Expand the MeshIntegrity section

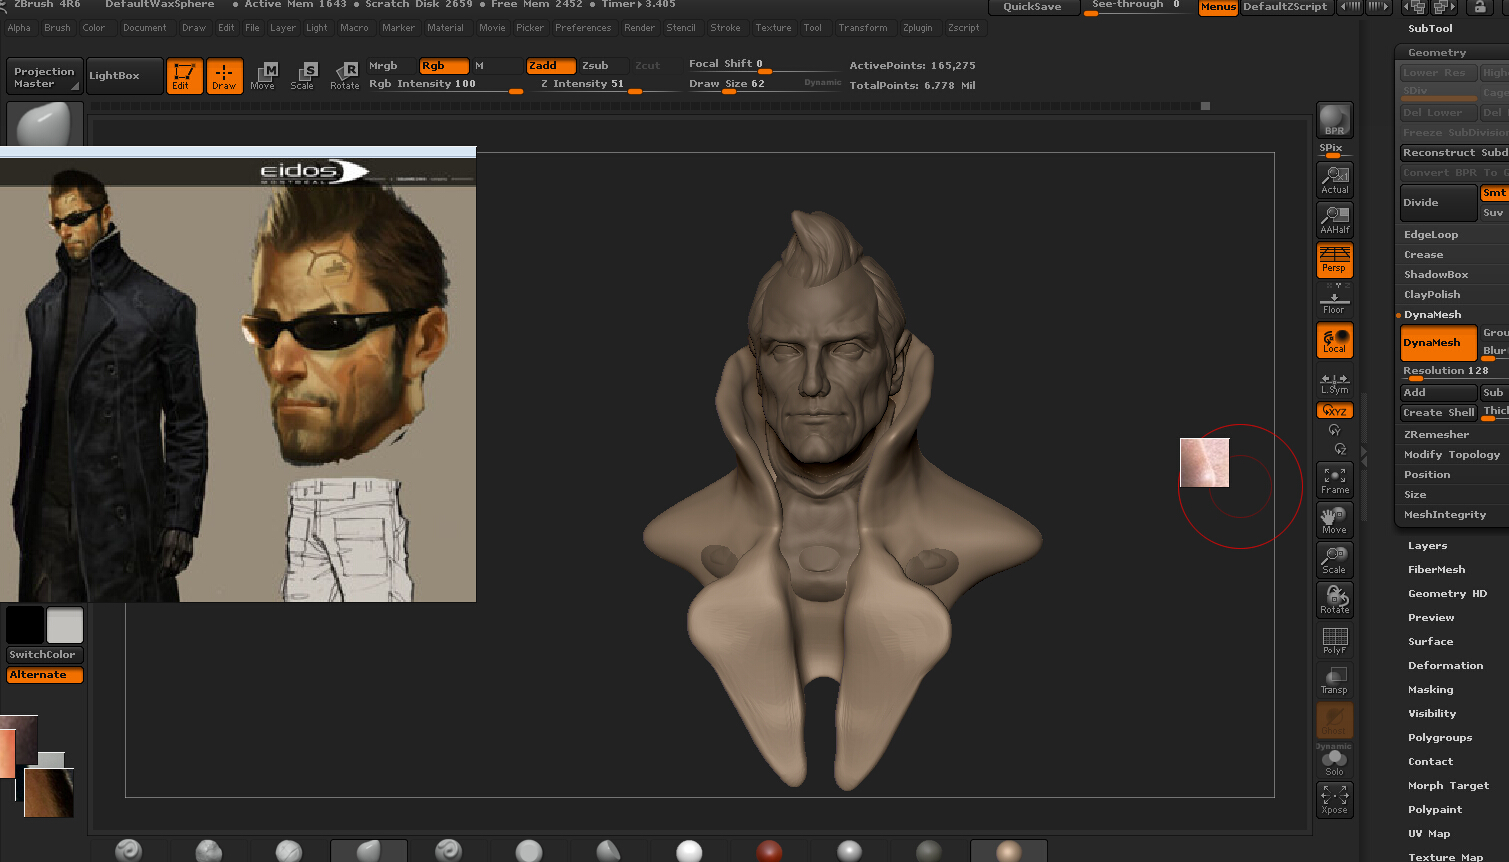[1445, 515]
